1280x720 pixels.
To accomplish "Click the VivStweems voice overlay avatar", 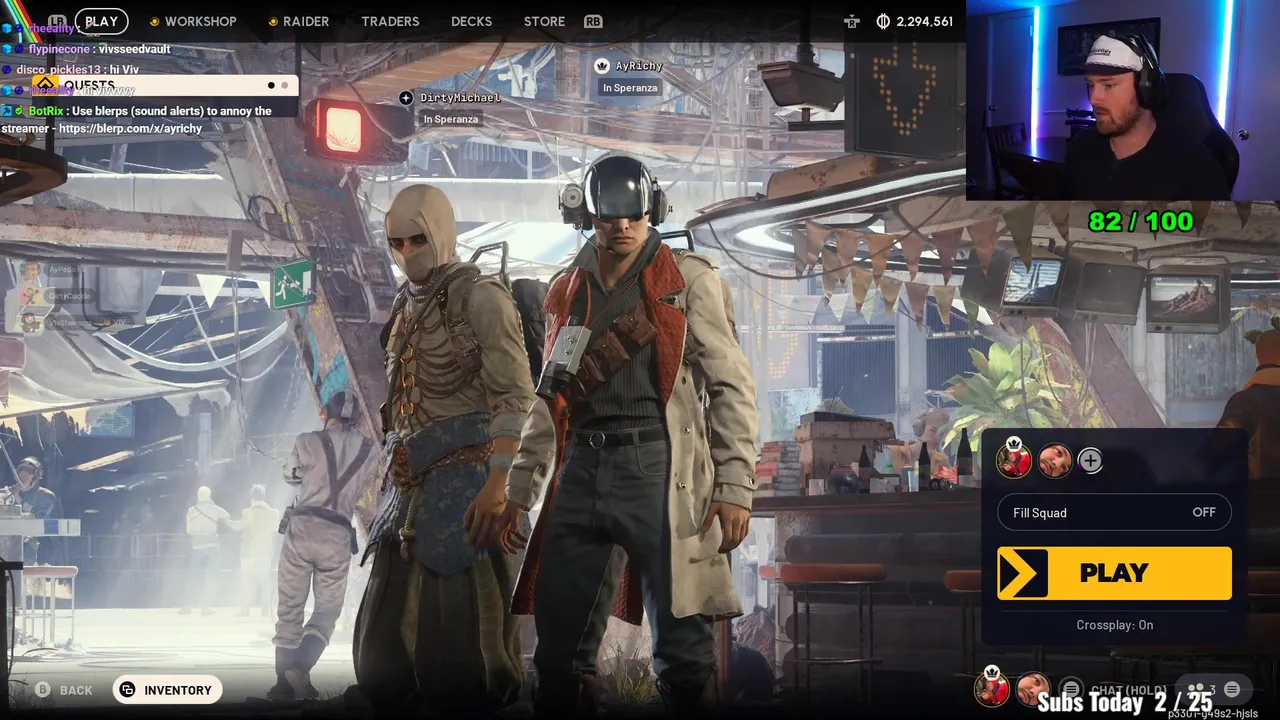I will [x=31, y=322].
